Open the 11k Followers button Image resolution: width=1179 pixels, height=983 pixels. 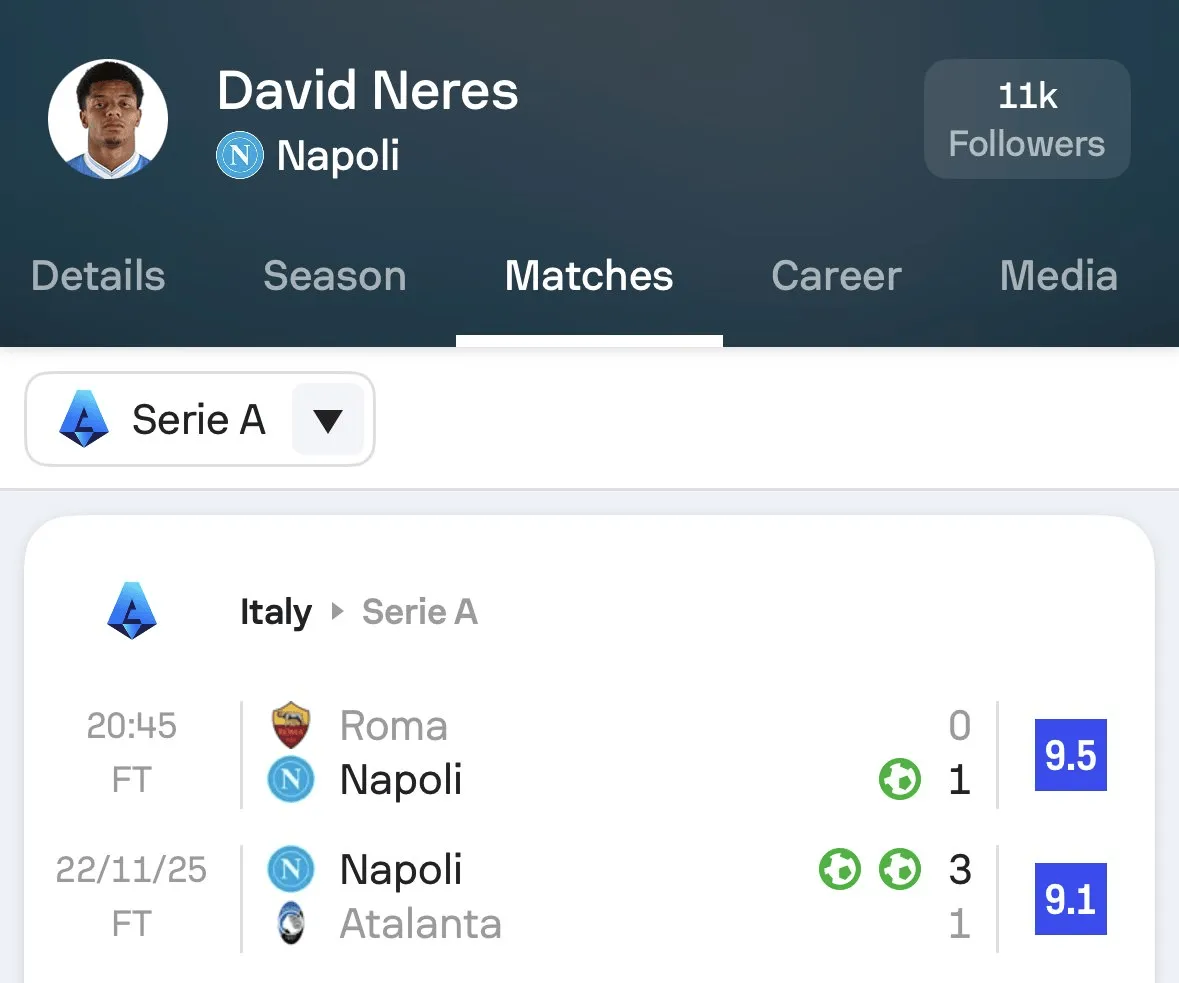pos(1027,119)
